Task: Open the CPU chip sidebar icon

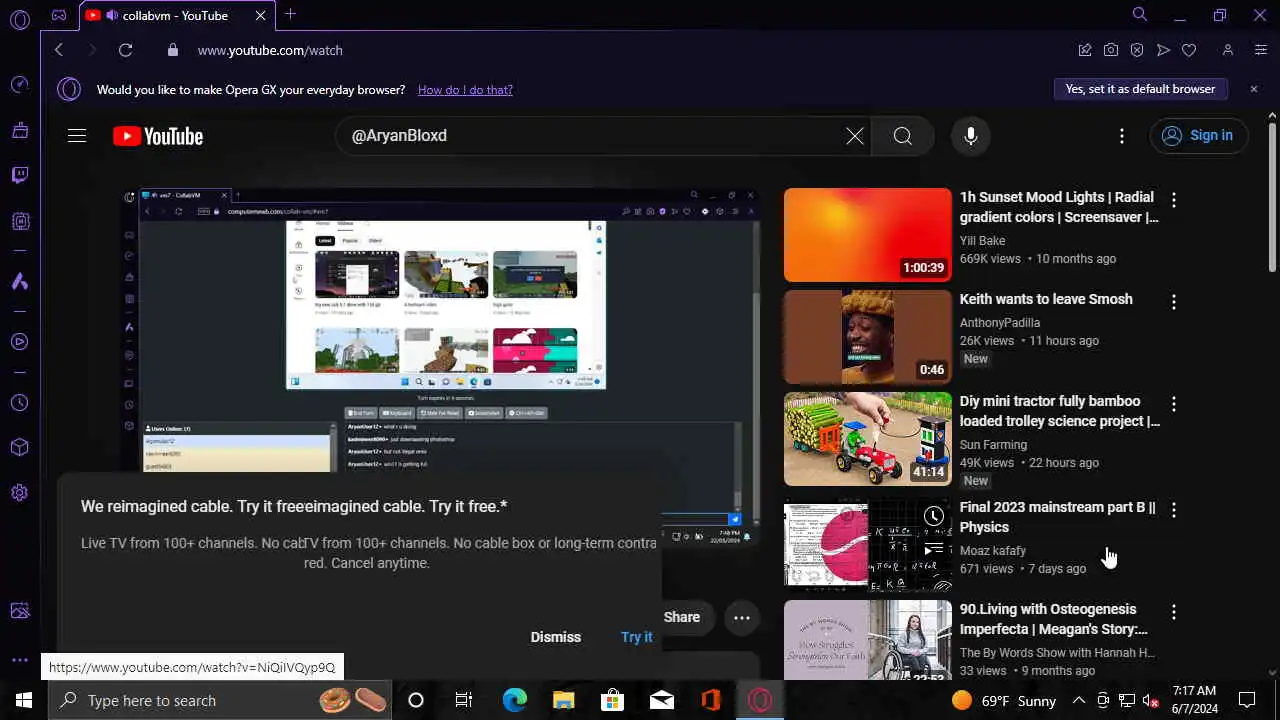Action: [x=20, y=221]
